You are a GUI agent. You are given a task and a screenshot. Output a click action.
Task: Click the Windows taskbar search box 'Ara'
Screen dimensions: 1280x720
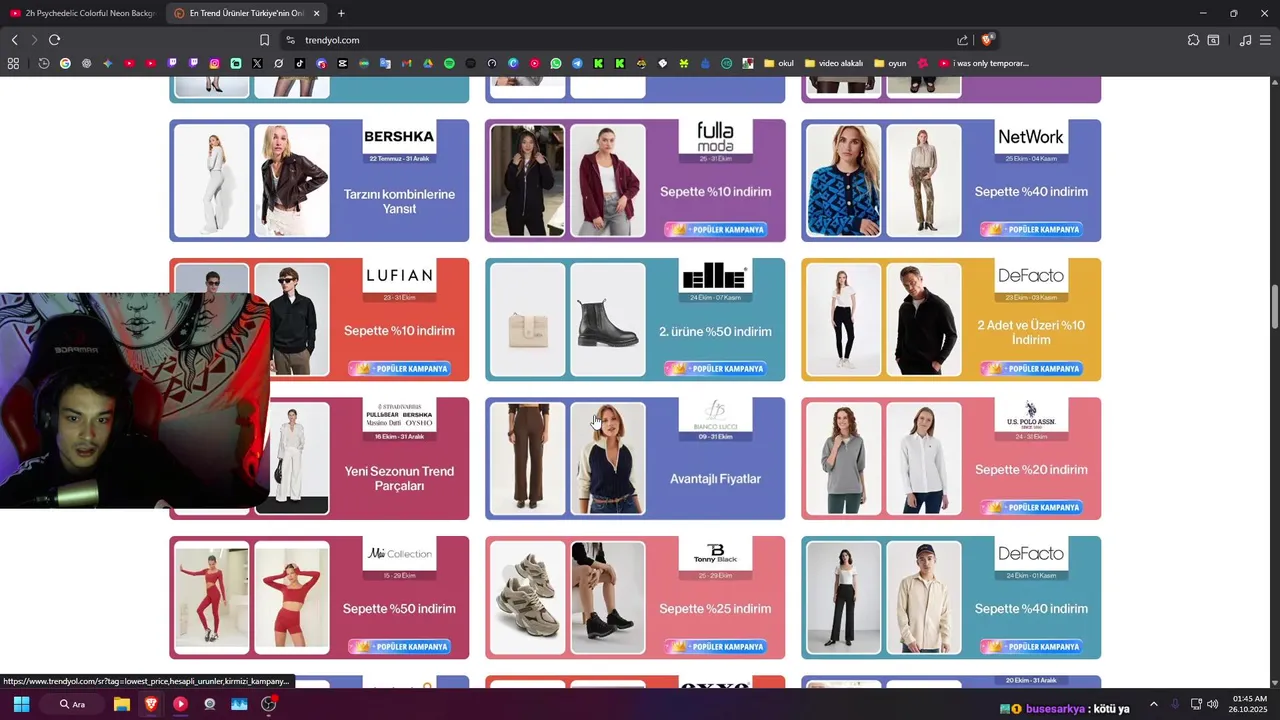(71, 704)
